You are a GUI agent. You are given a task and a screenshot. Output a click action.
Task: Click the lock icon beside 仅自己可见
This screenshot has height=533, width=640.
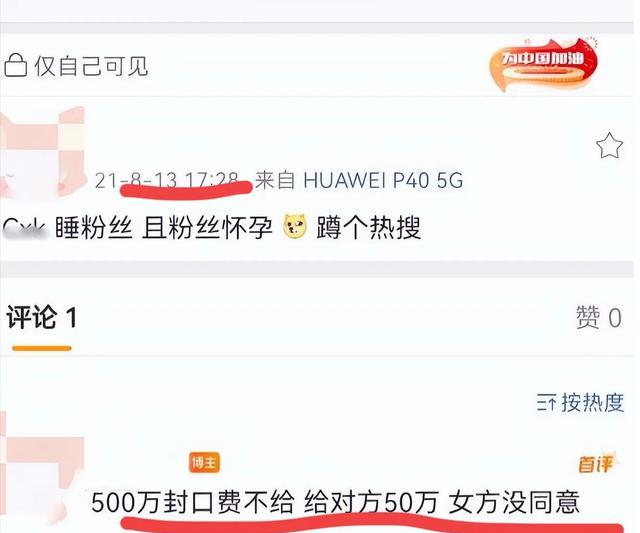point(15,65)
